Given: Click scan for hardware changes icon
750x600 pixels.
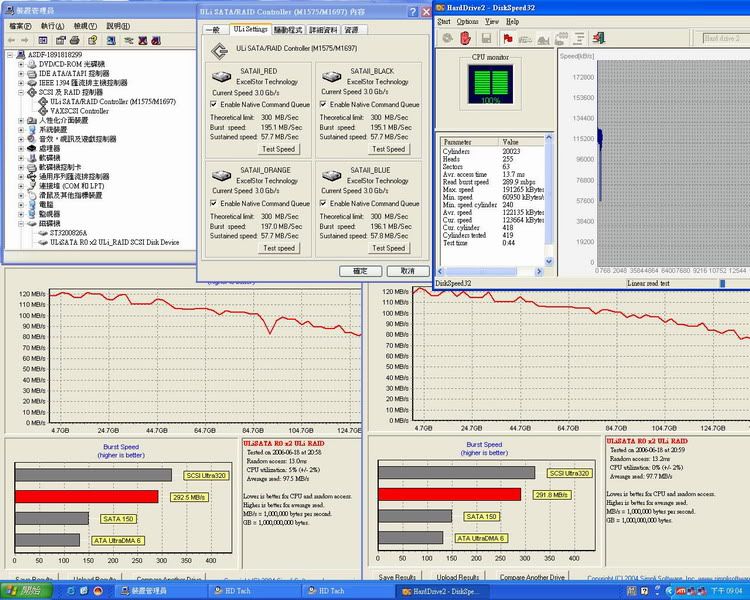Looking at the screenshot, I should coord(111,41).
